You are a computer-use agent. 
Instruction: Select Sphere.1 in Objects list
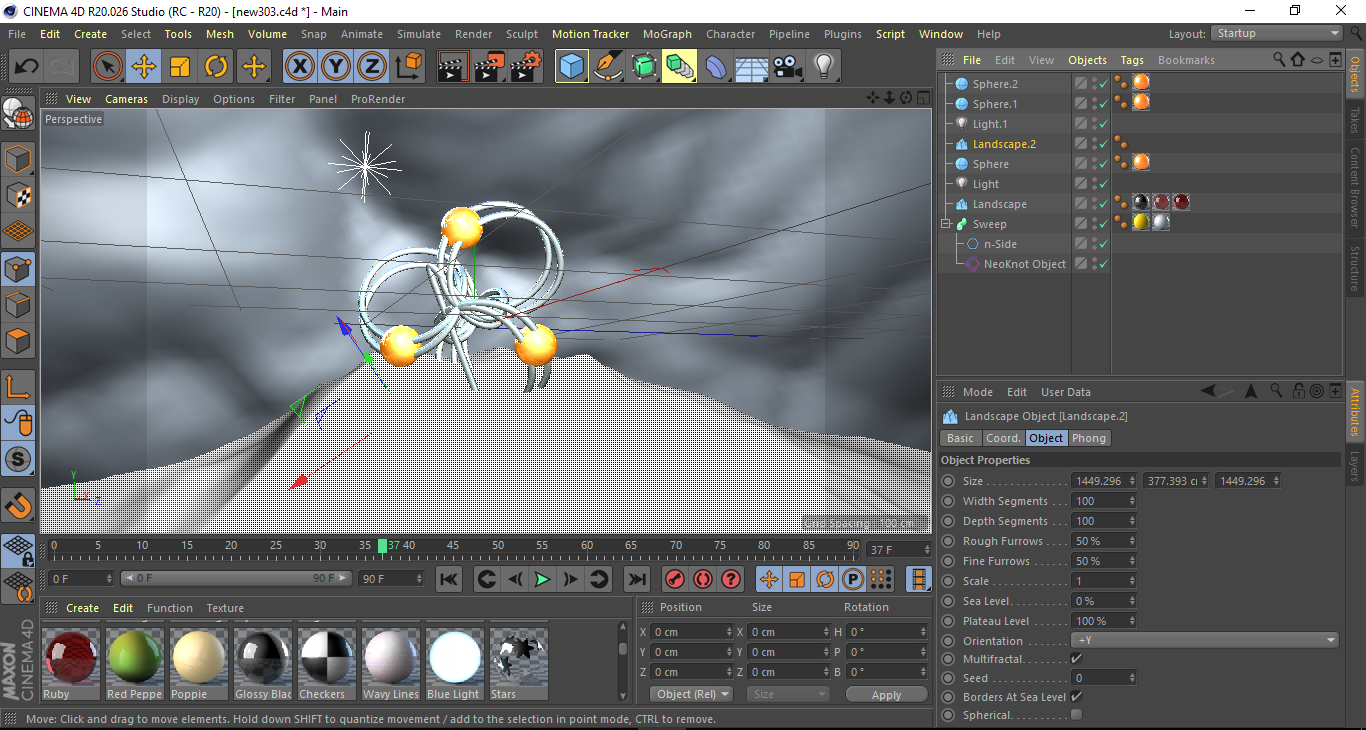point(995,104)
